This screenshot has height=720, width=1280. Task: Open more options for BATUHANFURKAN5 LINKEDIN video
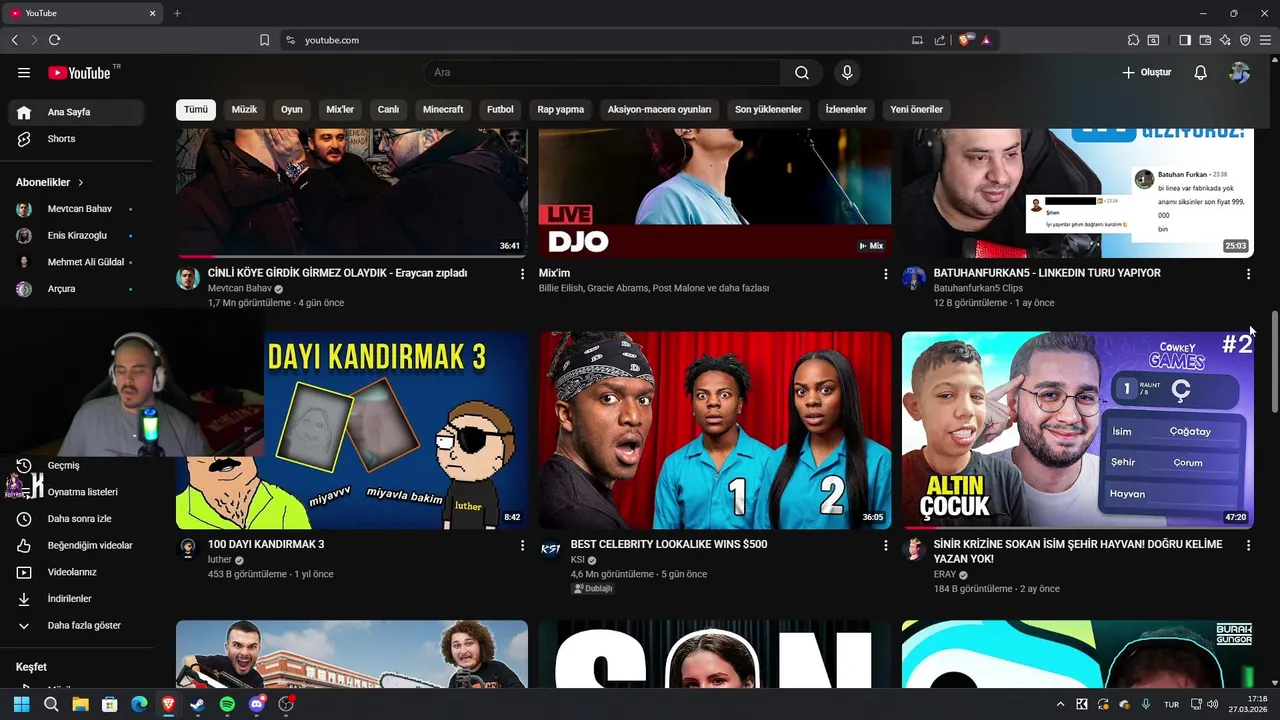[x=1248, y=274]
